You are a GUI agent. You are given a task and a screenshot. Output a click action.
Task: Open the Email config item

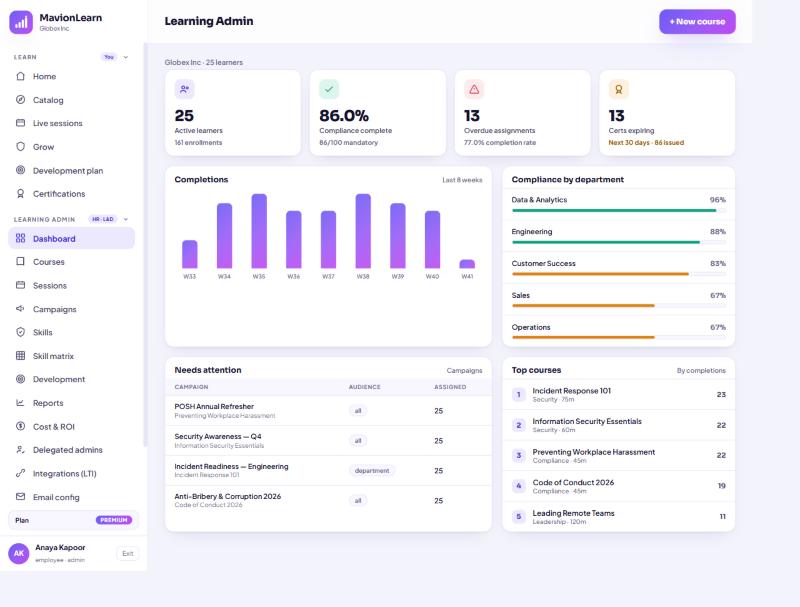click(71, 497)
